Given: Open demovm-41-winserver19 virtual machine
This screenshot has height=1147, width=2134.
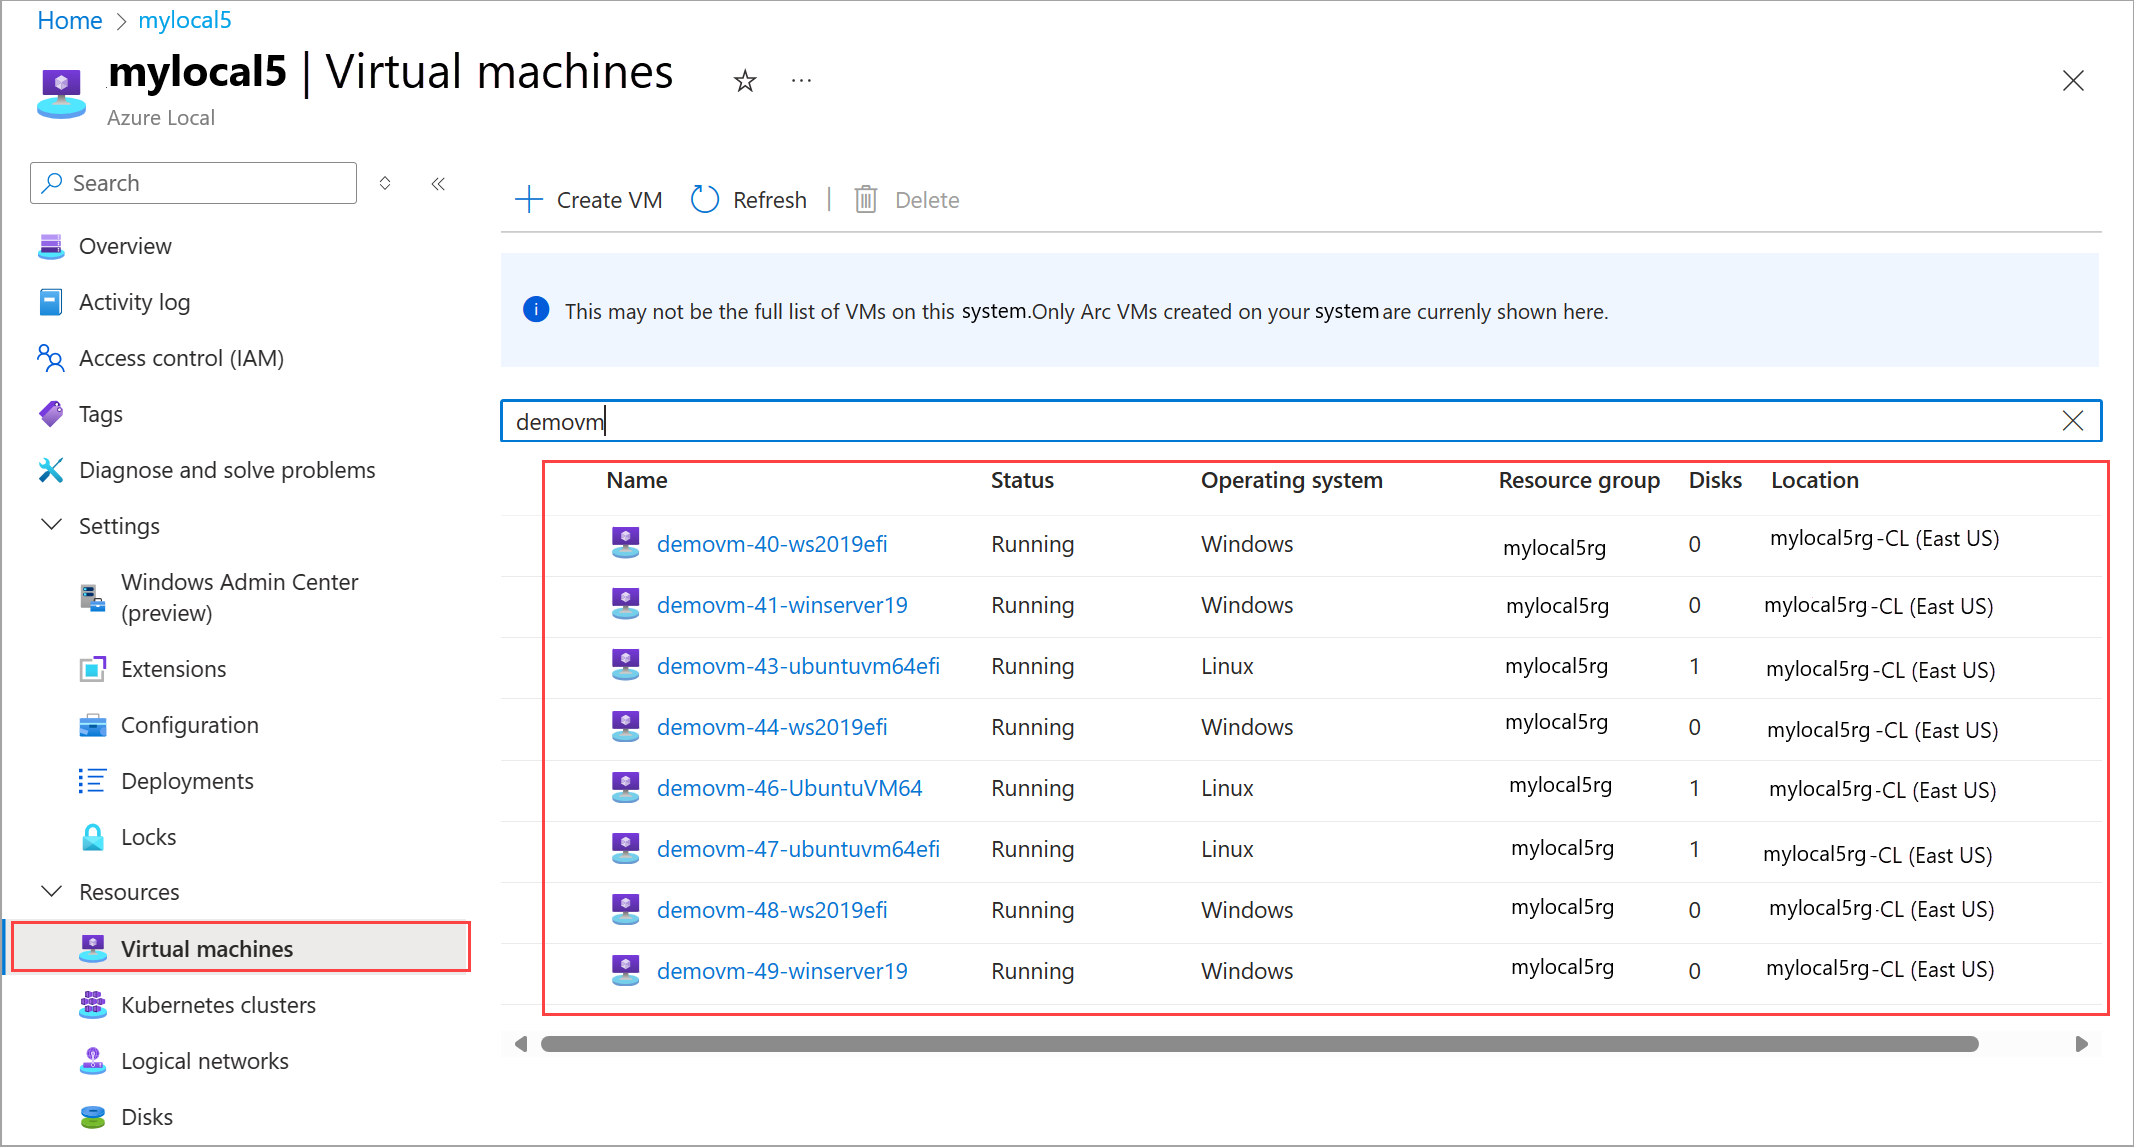Looking at the screenshot, I should click(782, 605).
